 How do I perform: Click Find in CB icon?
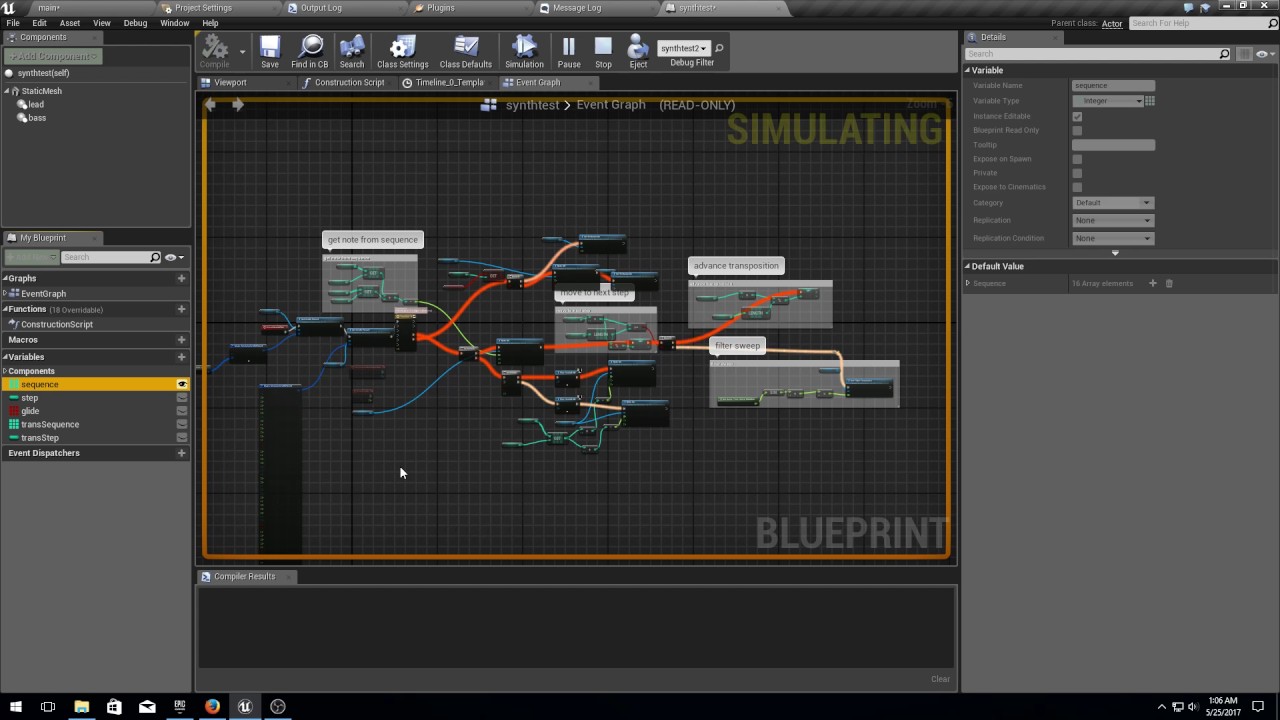310,52
